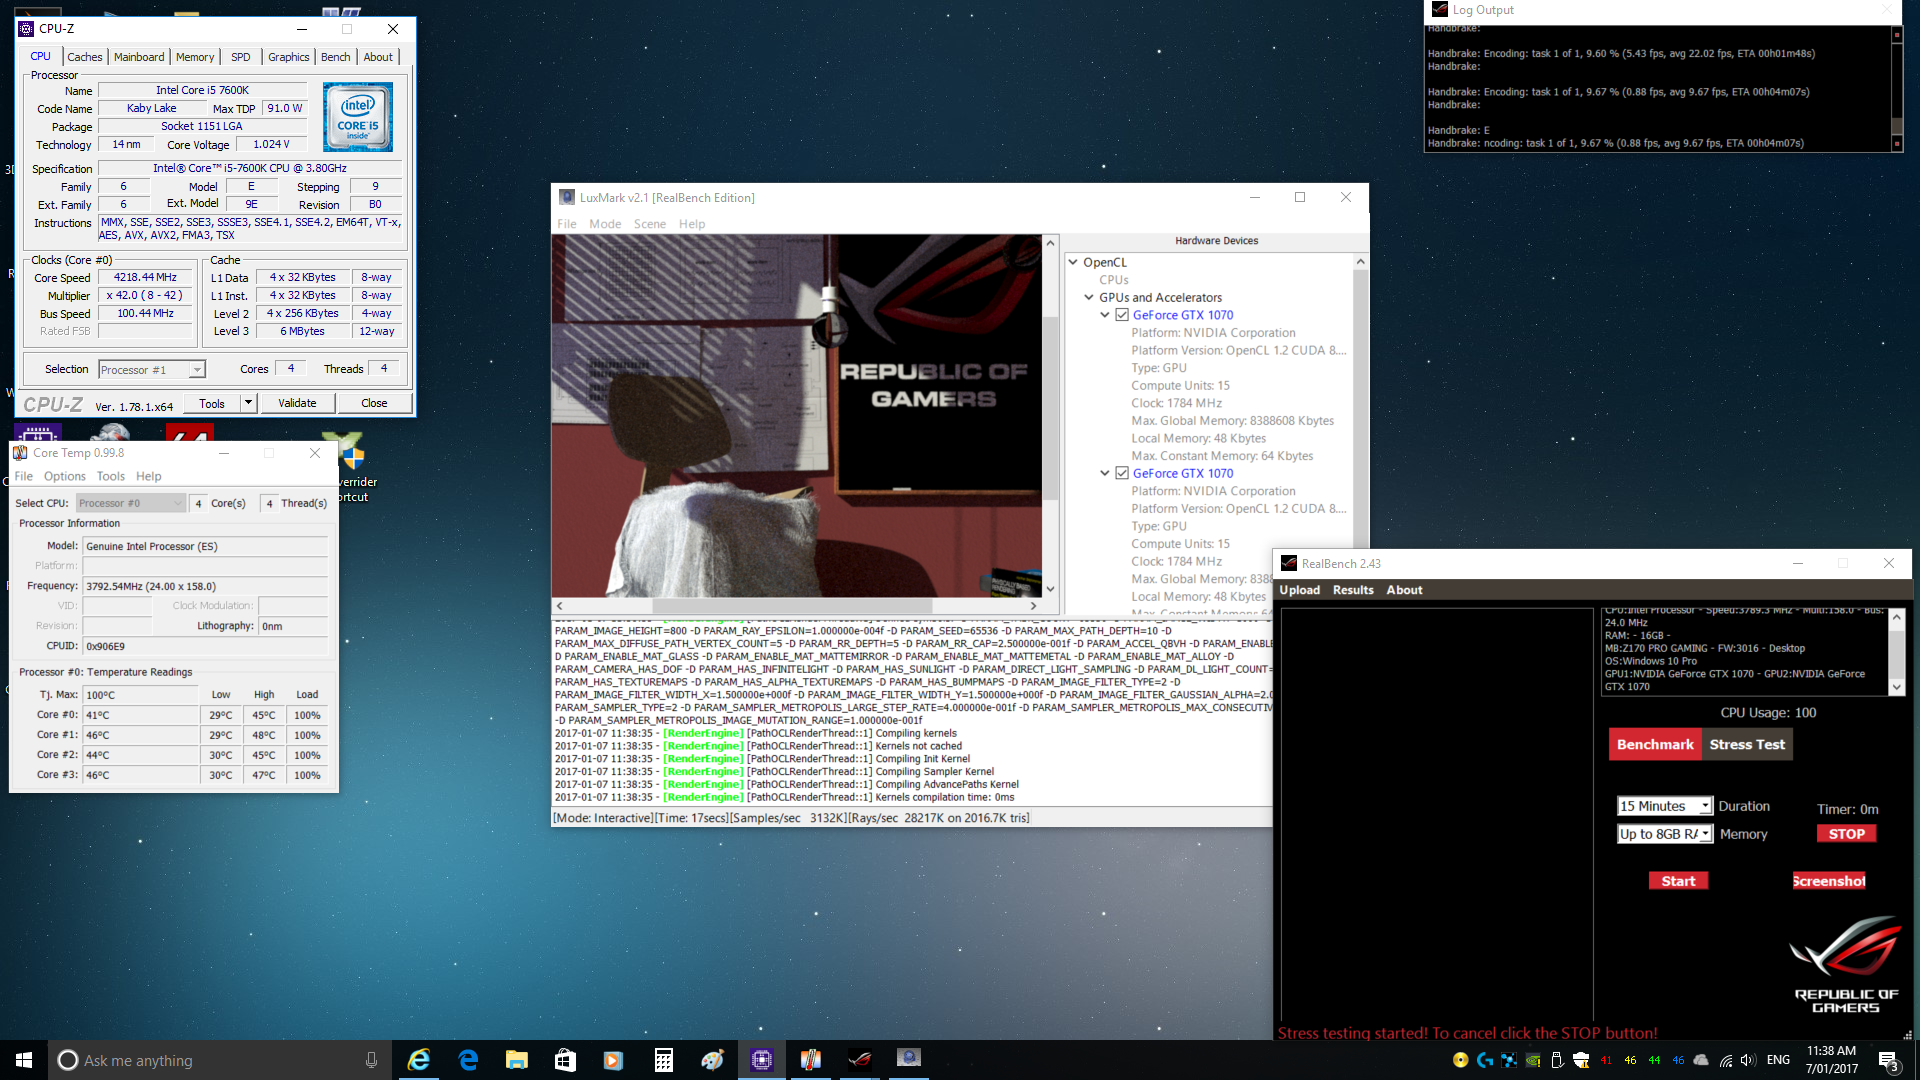The image size is (1920, 1080).
Task: Click the RealBench system info scroll-down arrow
Action: [x=1897, y=687]
